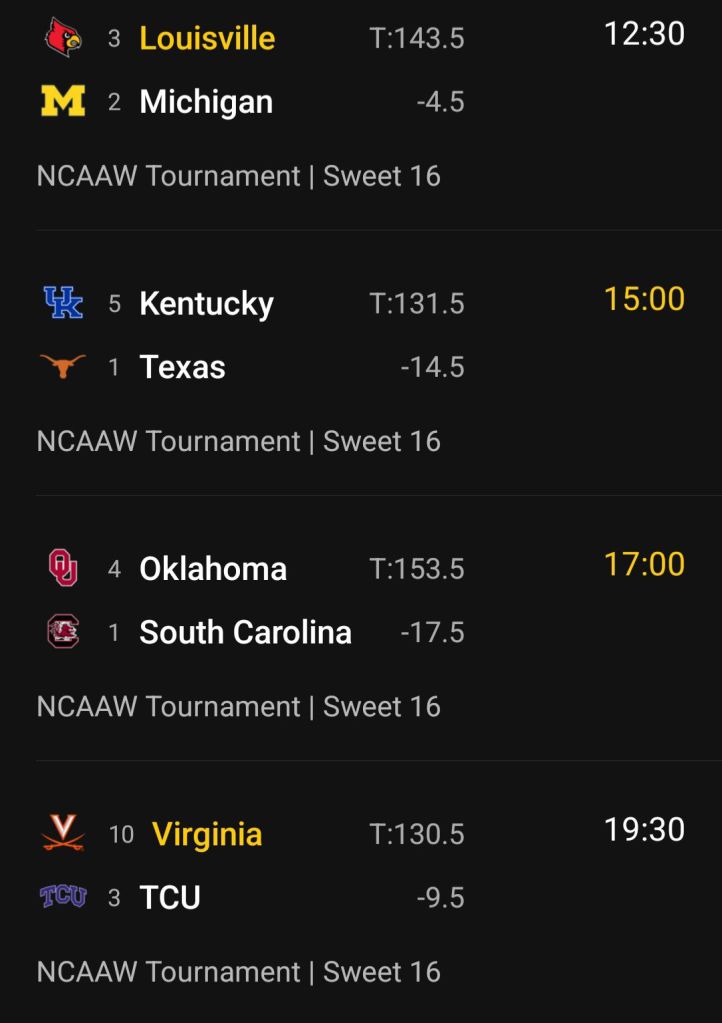The image size is (722, 1023).
Task: Open the Louisville team name
Action: tap(207, 38)
